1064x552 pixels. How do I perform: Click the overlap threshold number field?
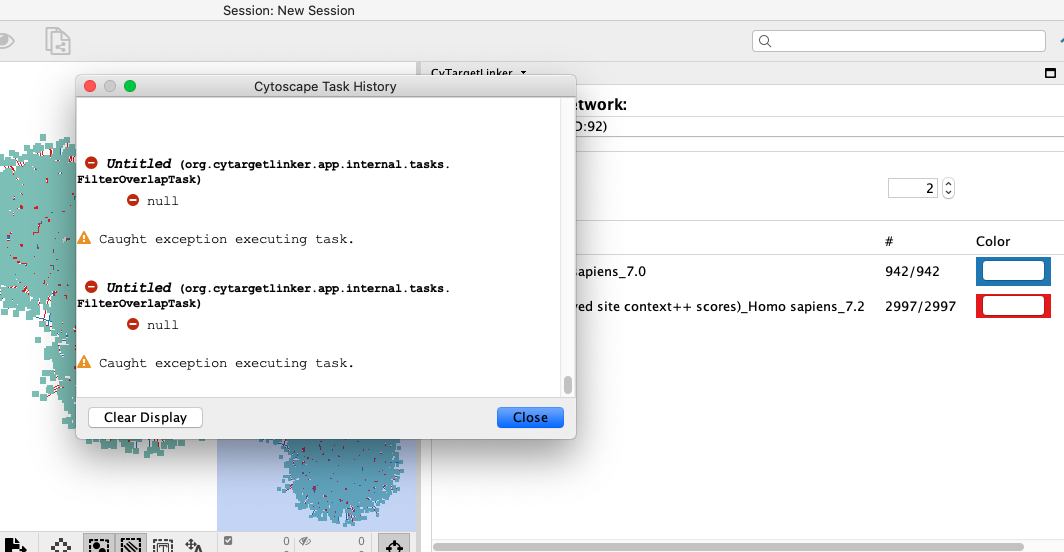pos(912,188)
